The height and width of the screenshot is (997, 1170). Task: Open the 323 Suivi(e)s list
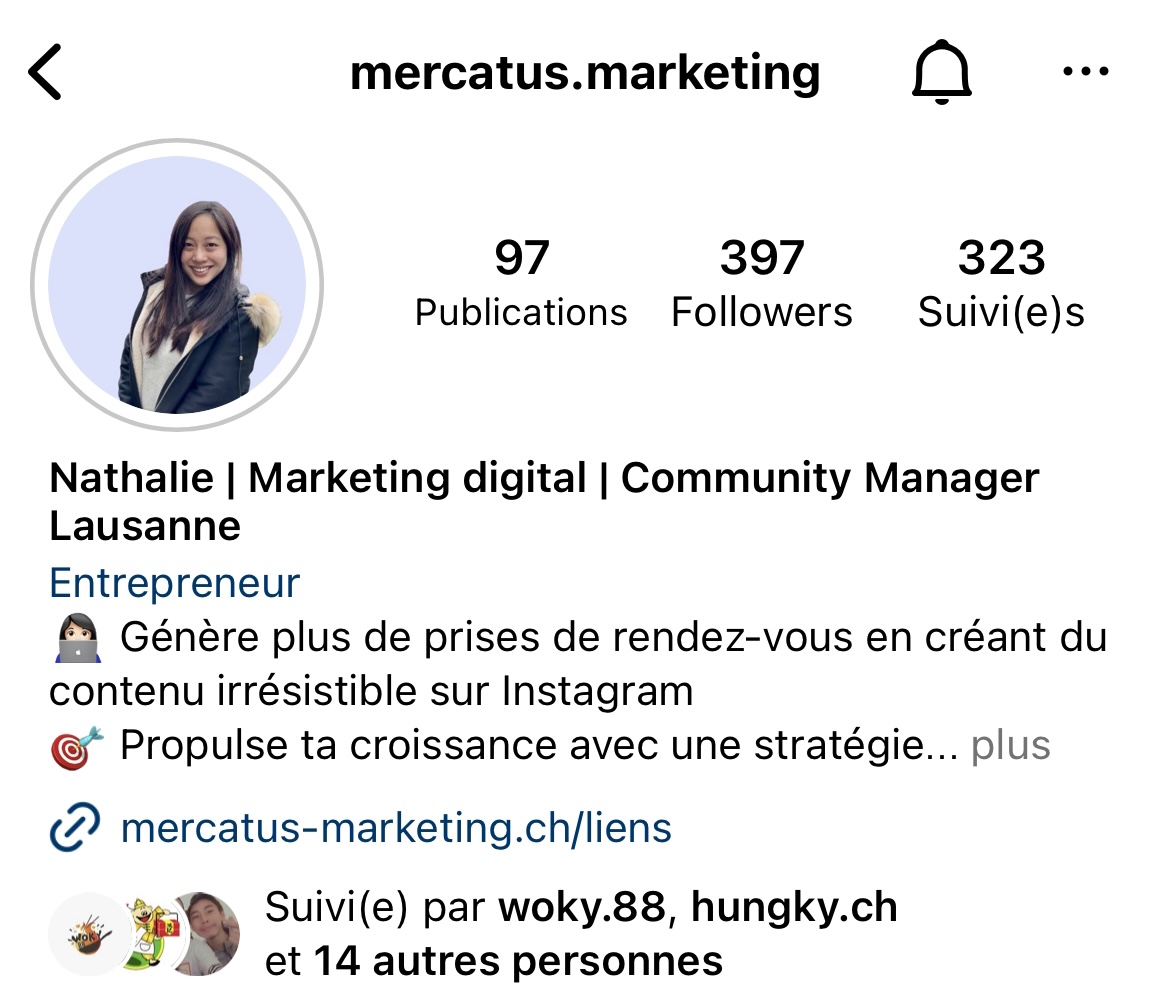point(1001,283)
